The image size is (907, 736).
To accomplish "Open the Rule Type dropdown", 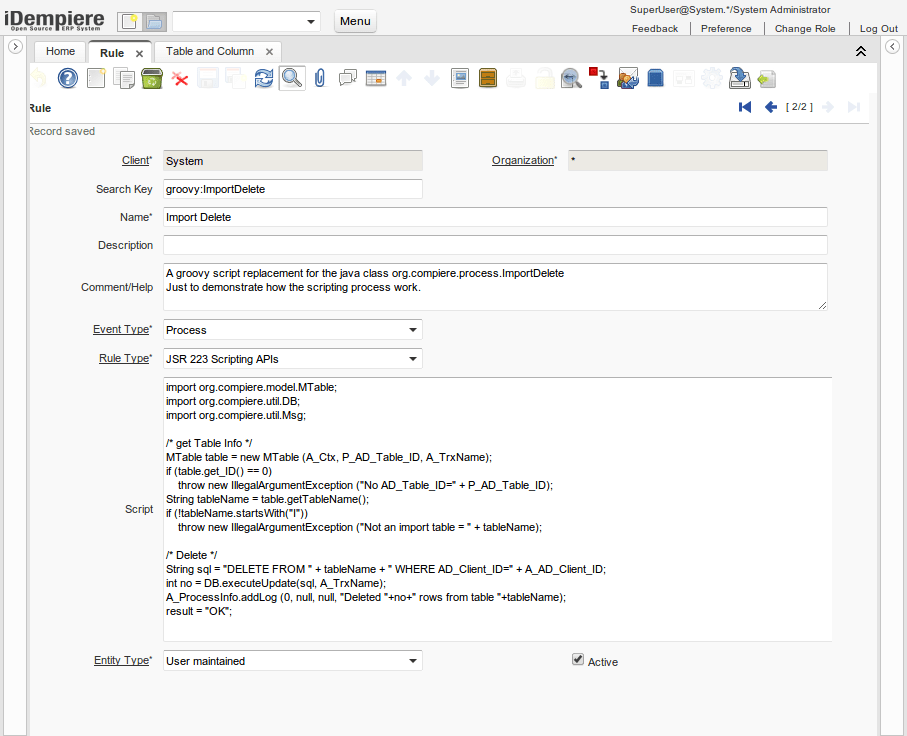I will (412, 359).
